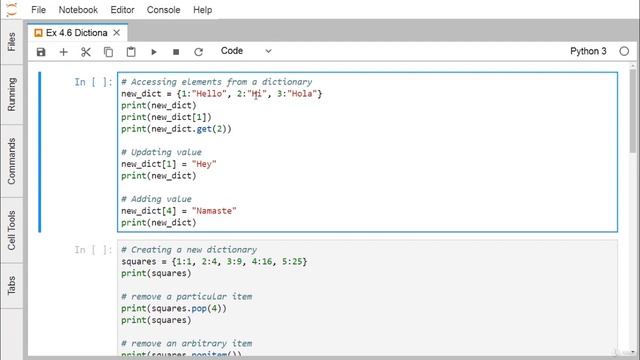Screen dimensions: 640x360
Task: Click the blue collapser bar of first cell
Action: pos(40,152)
